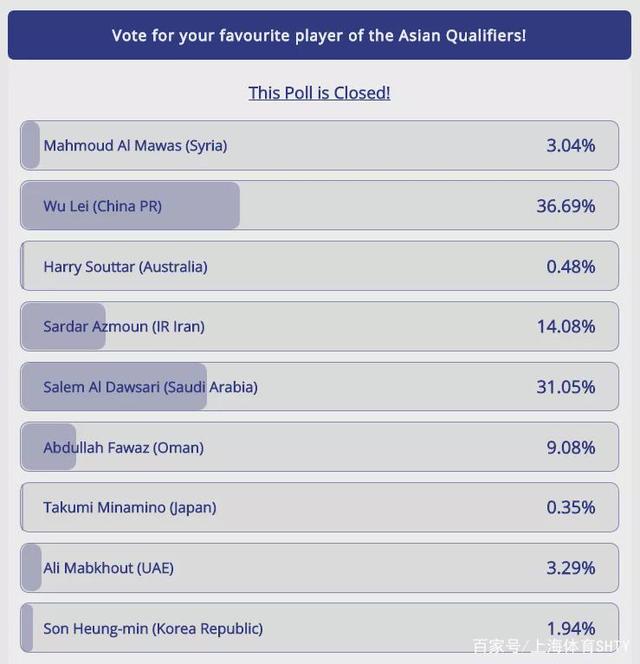
Task: Choose the Wu Lei (China PR) option
Action: coord(102,206)
